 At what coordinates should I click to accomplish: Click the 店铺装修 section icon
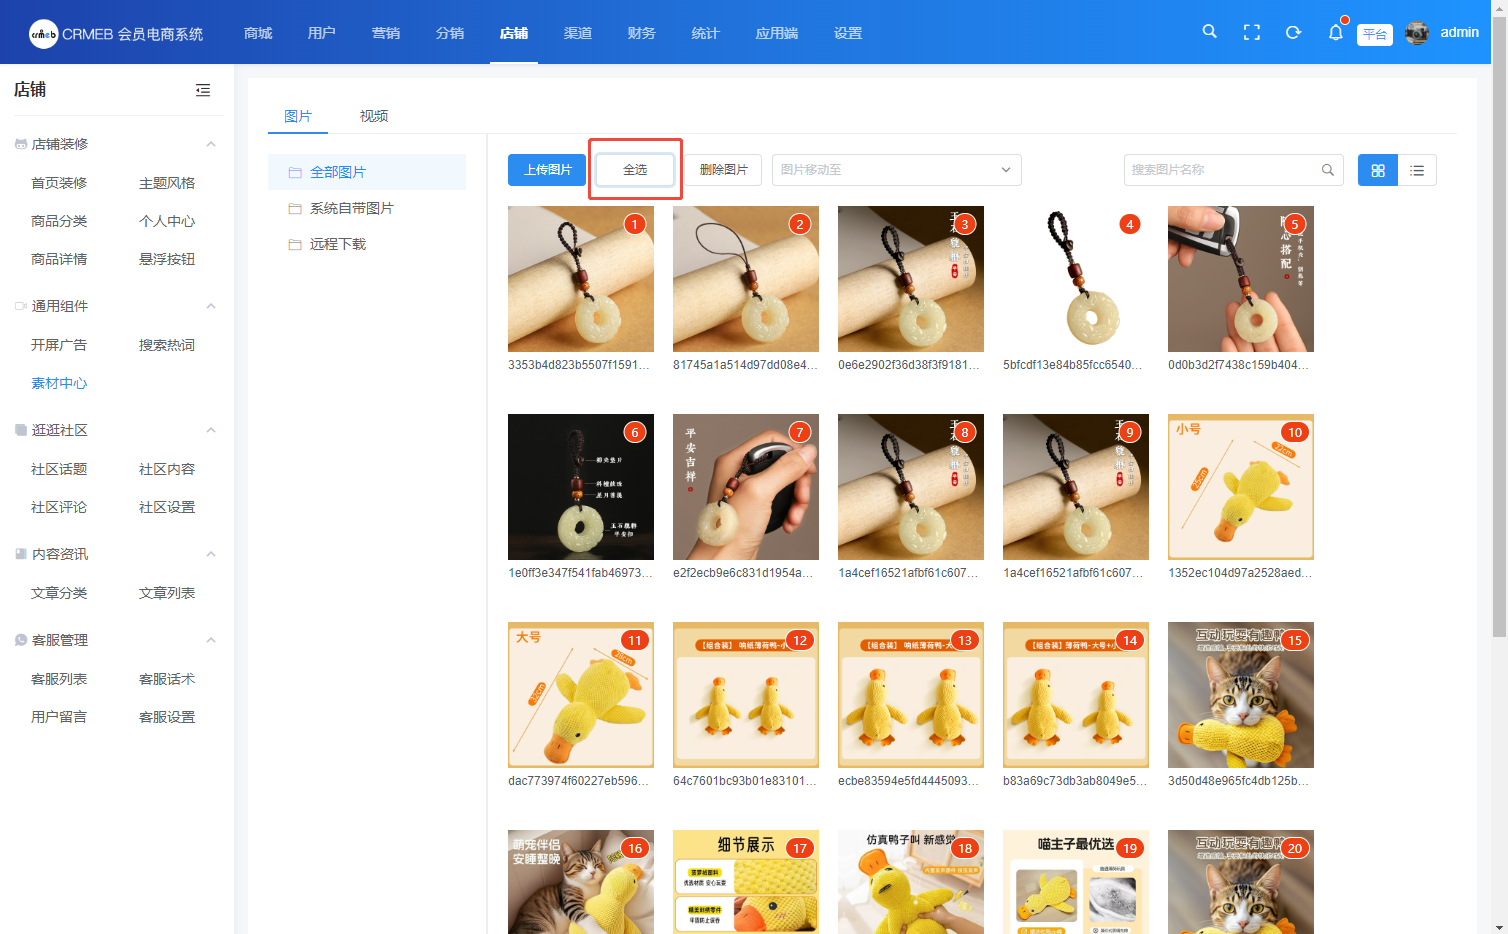(x=21, y=144)
